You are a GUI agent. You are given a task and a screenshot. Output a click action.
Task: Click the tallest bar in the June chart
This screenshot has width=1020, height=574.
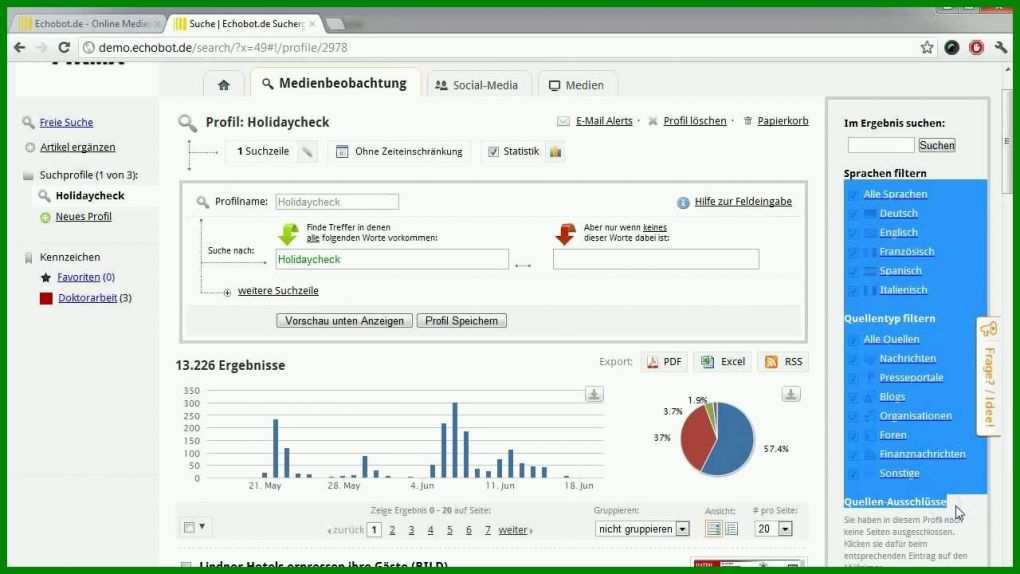click(x=455, y=441)
